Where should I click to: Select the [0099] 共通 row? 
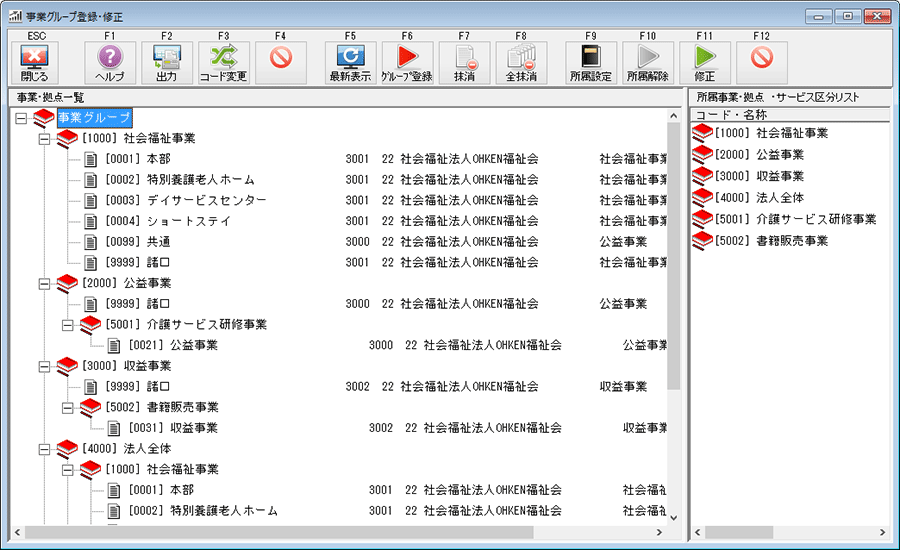138,242
